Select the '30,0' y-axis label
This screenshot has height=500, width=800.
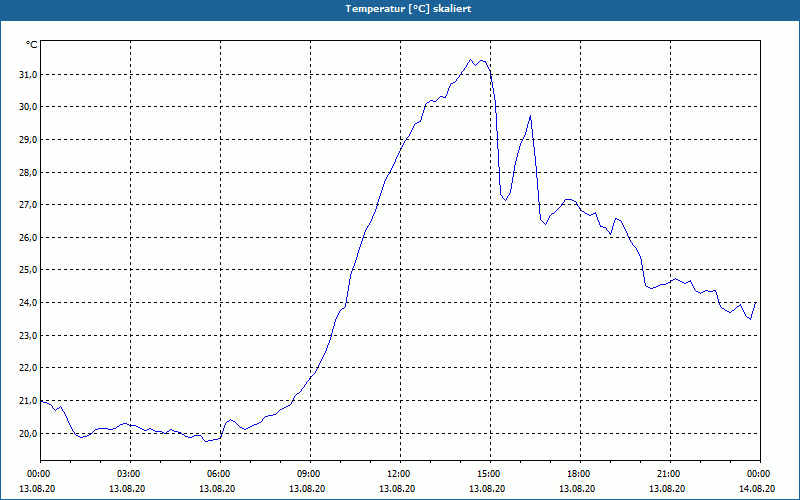tap(28, 107)
